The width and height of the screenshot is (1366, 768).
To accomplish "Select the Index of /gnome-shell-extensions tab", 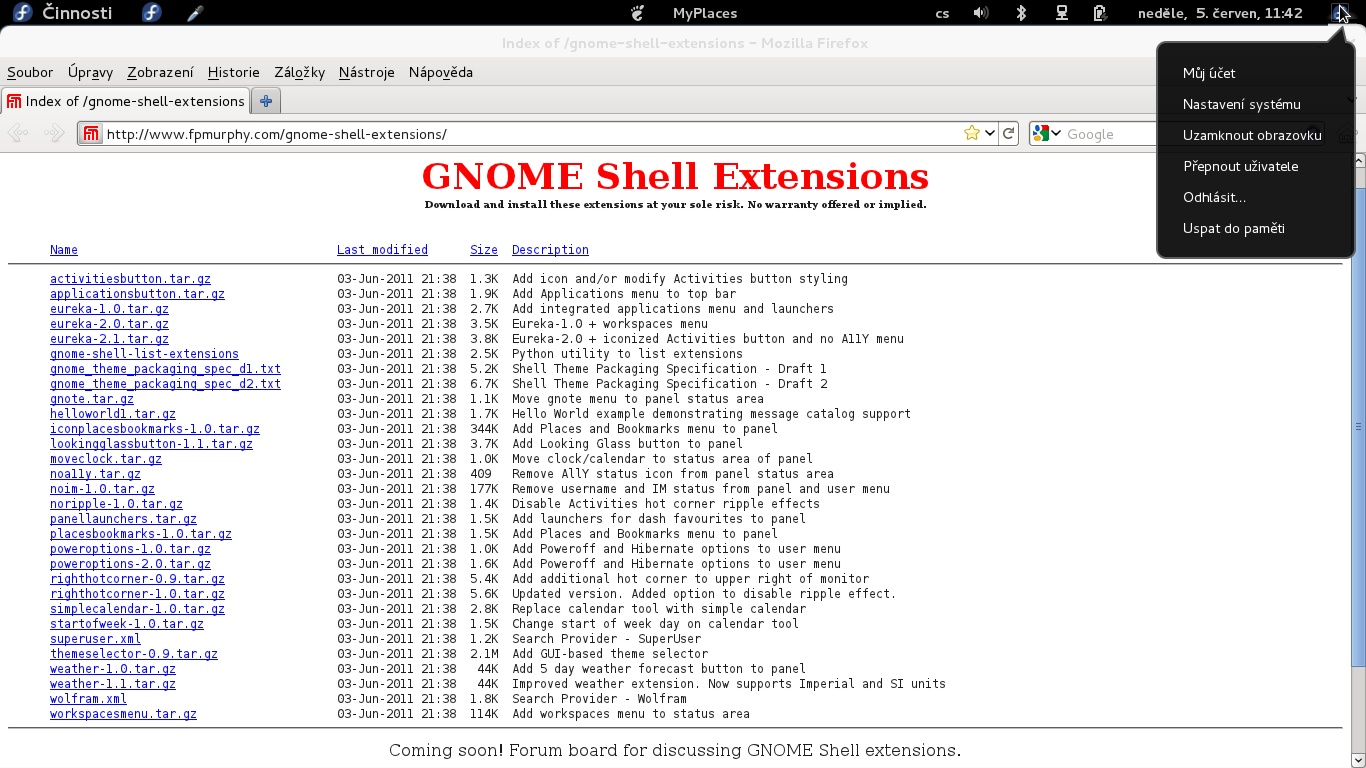I will pos(126,101).
